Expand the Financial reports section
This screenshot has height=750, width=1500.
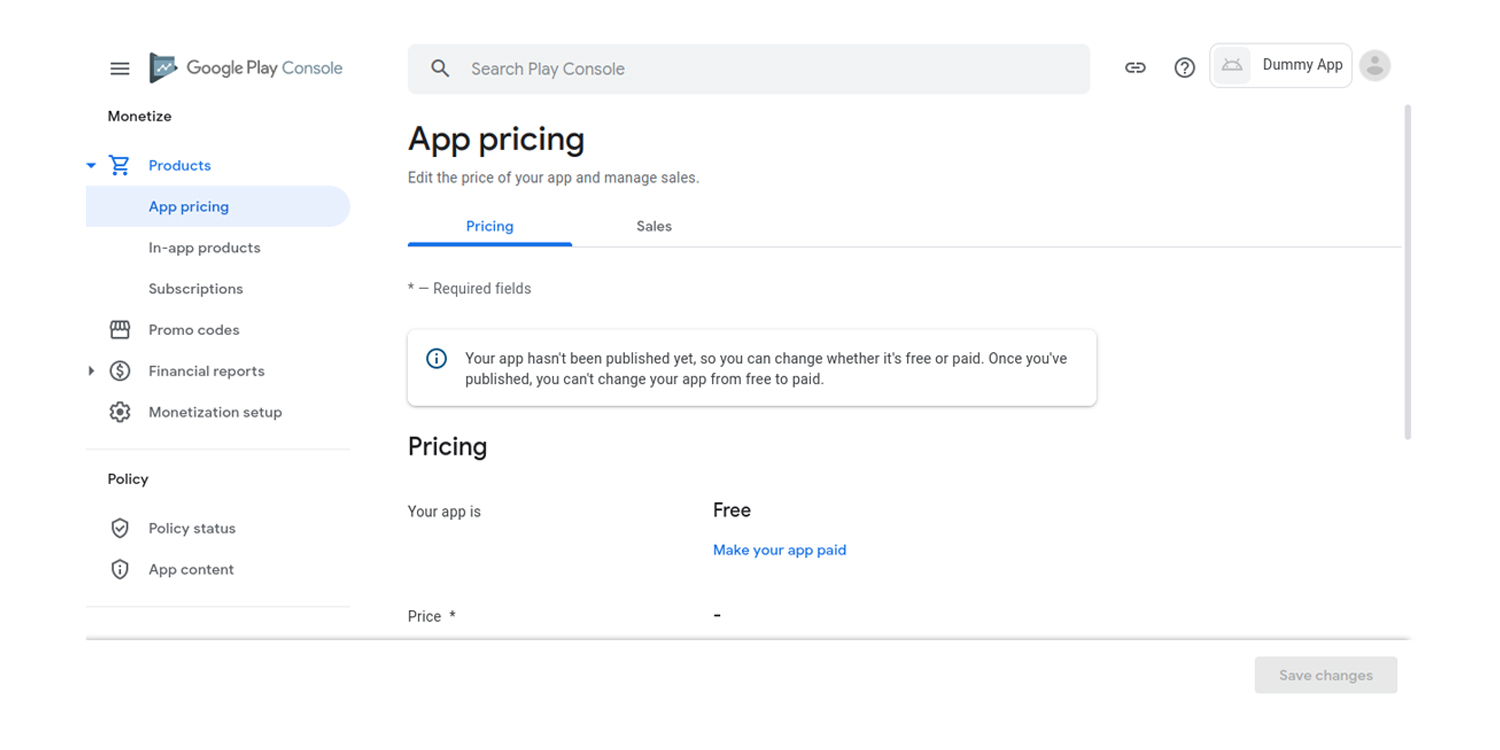pos(91,370)
